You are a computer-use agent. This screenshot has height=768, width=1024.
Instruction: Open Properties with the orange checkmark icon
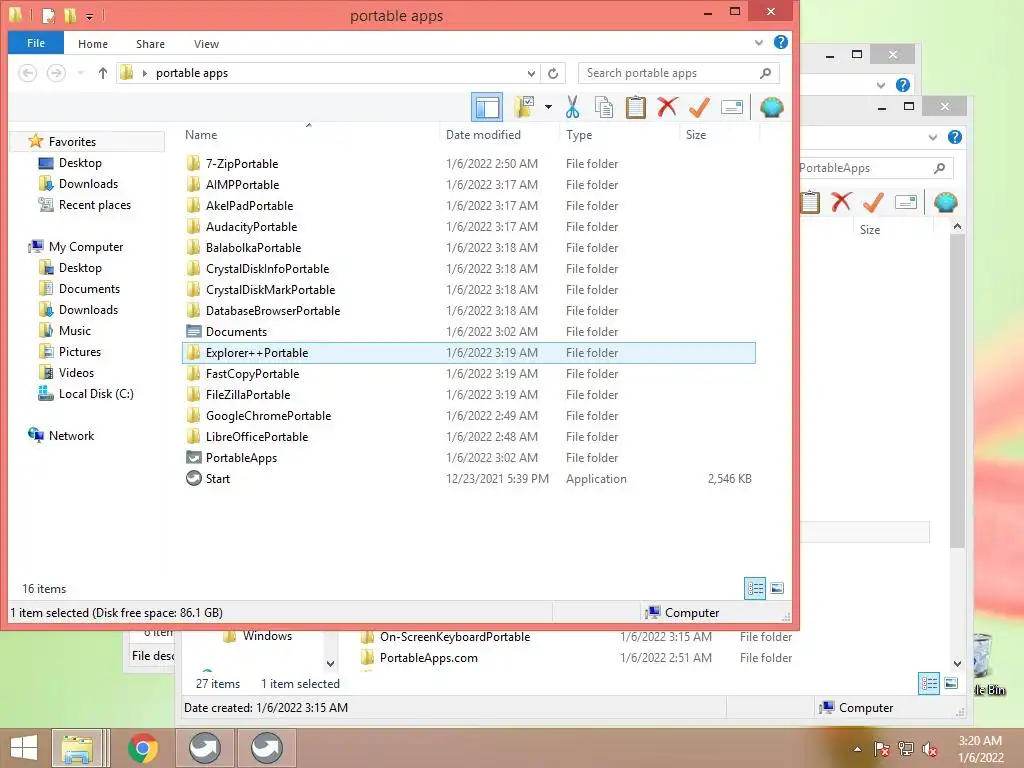[699, 107]
